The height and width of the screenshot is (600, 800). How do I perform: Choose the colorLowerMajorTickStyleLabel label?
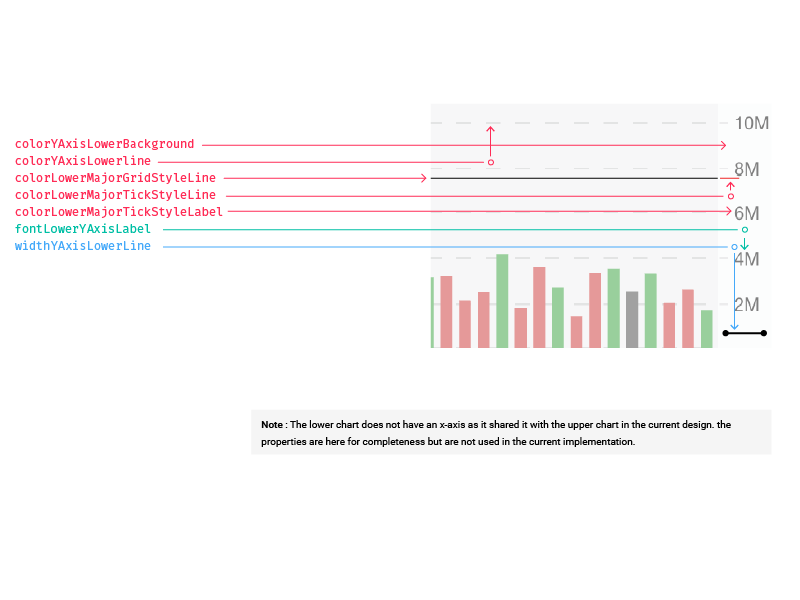118,212
